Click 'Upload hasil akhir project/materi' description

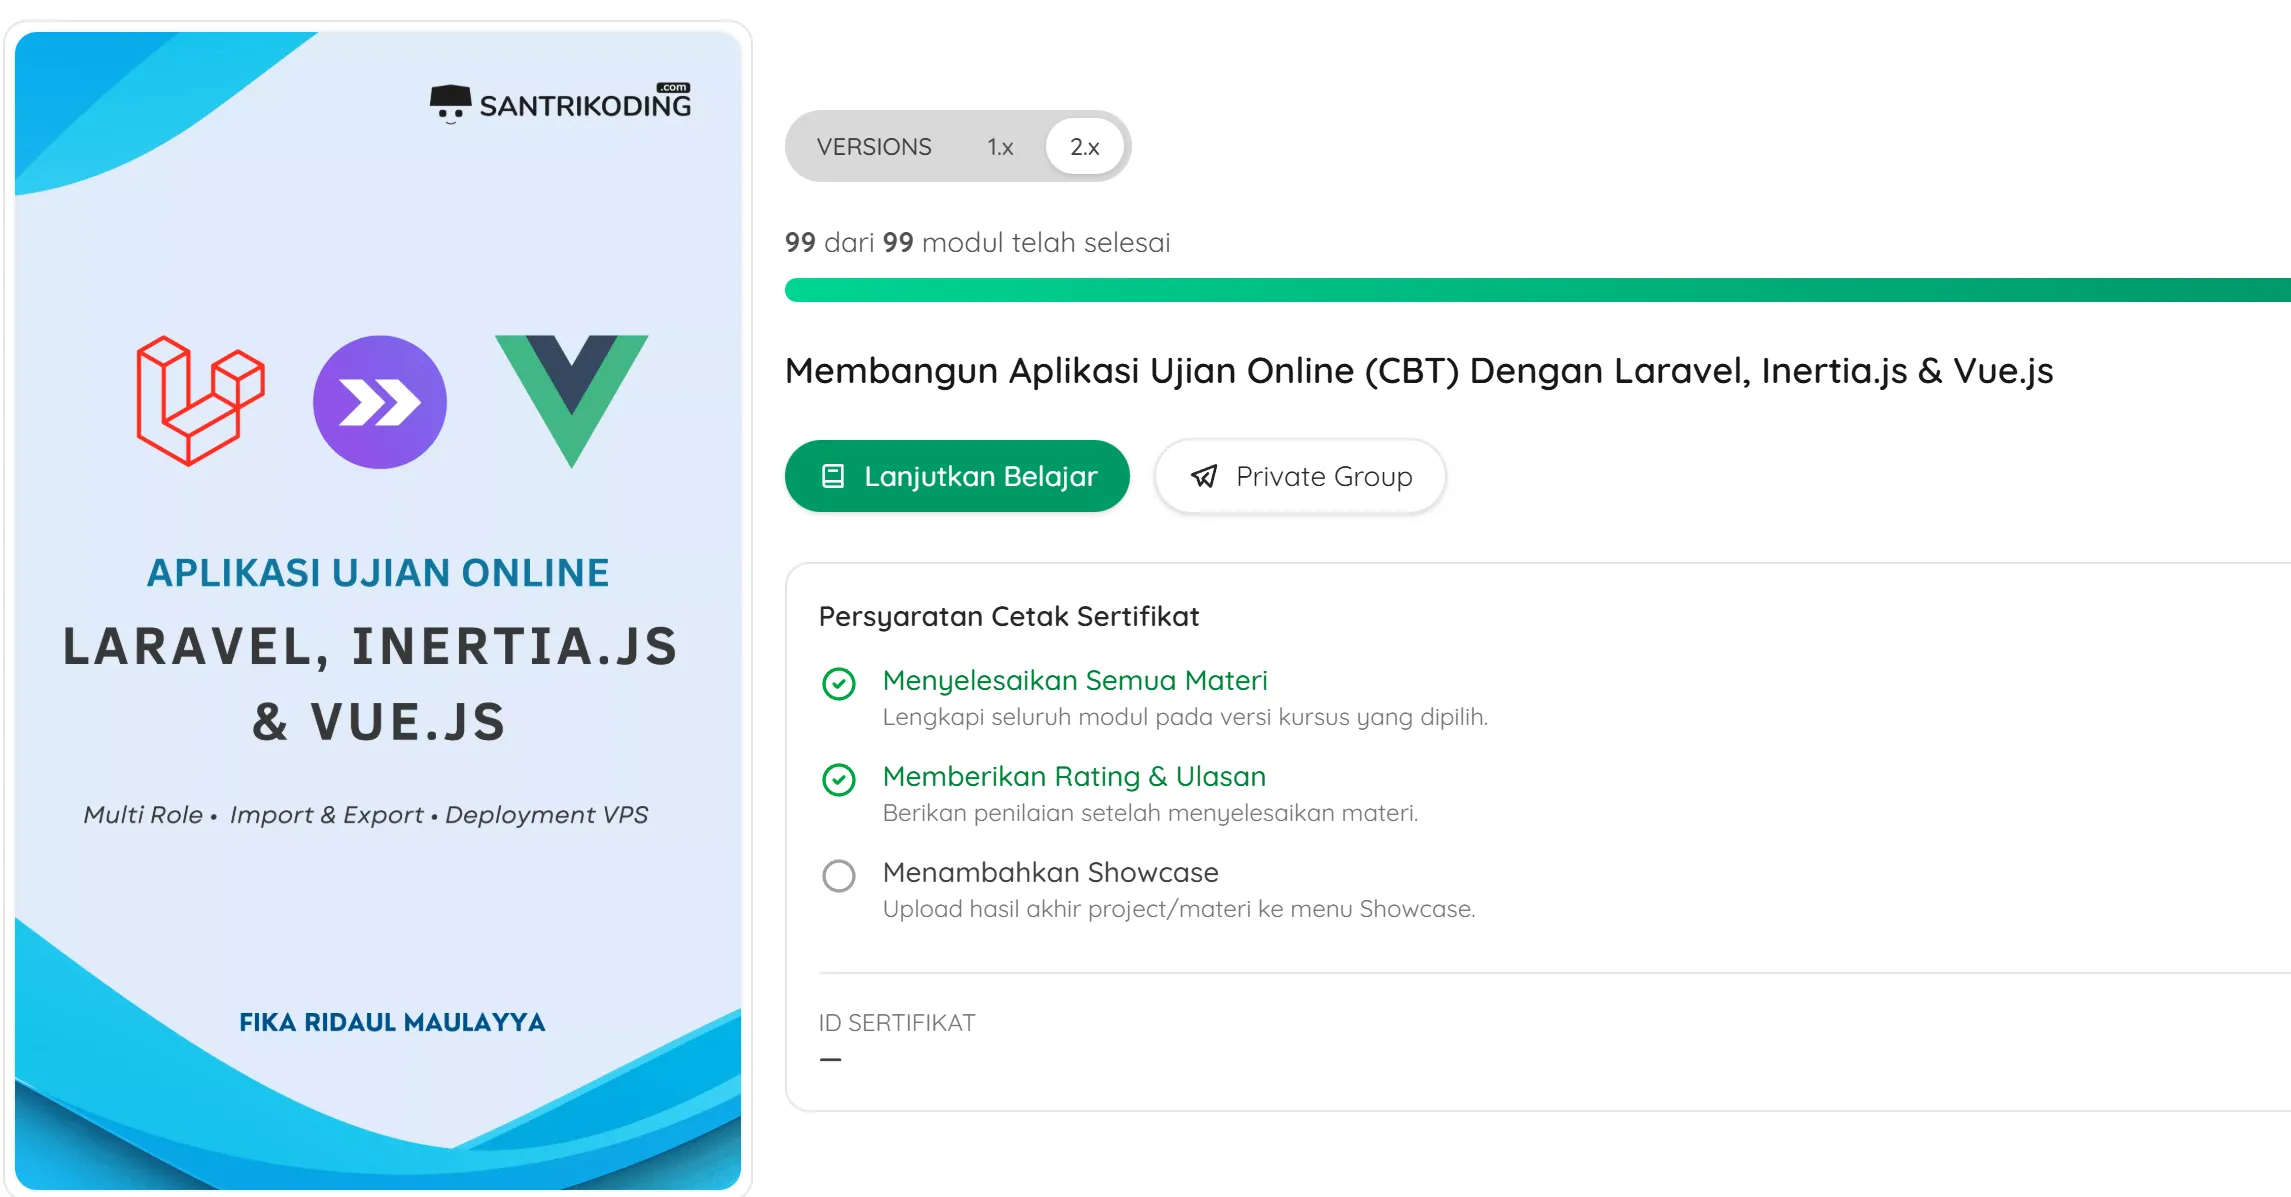point(1179,909)
